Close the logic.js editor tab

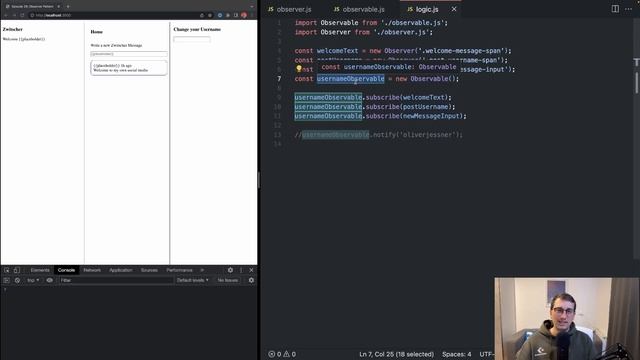(454, 9)
